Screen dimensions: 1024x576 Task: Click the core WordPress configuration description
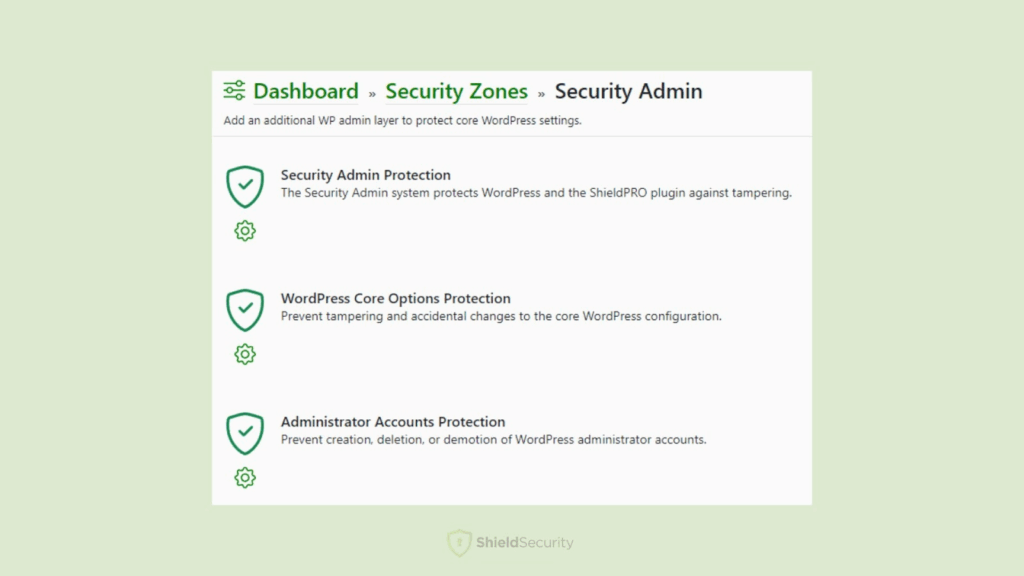(500, 316)
